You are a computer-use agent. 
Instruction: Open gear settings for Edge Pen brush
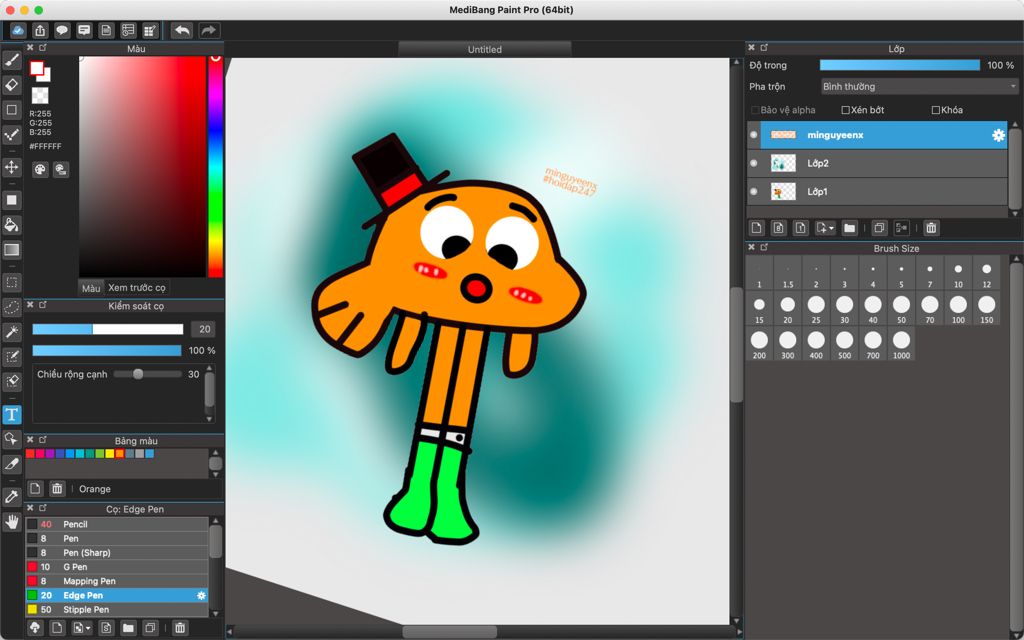tap(201, 596)
